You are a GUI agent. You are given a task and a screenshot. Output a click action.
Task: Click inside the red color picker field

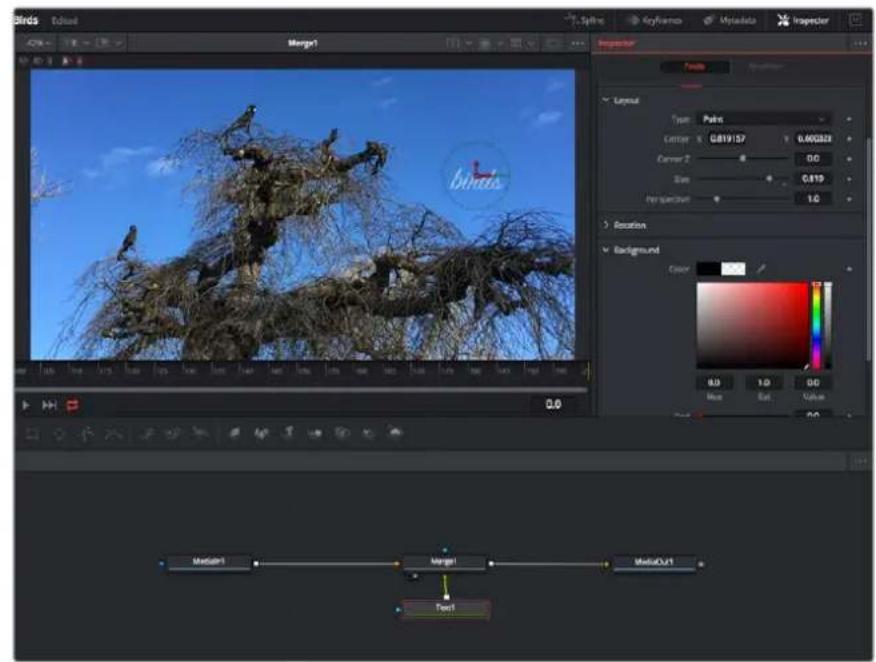753,325
